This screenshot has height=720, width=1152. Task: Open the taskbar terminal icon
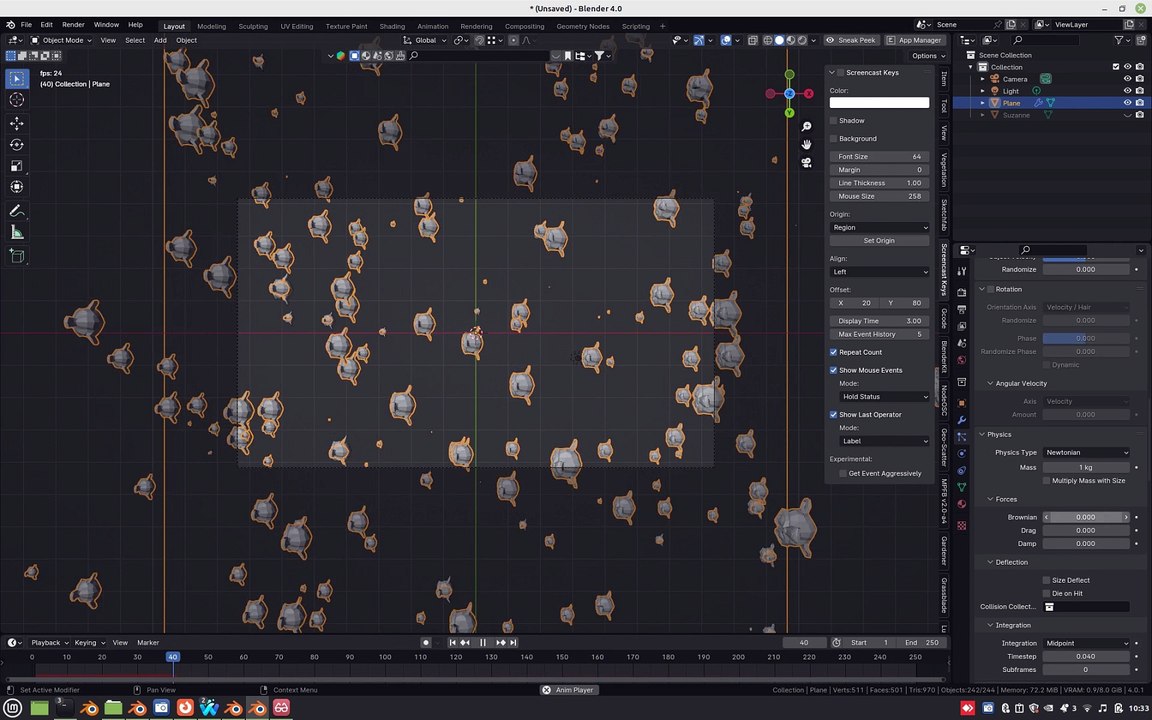click(64, 708)
